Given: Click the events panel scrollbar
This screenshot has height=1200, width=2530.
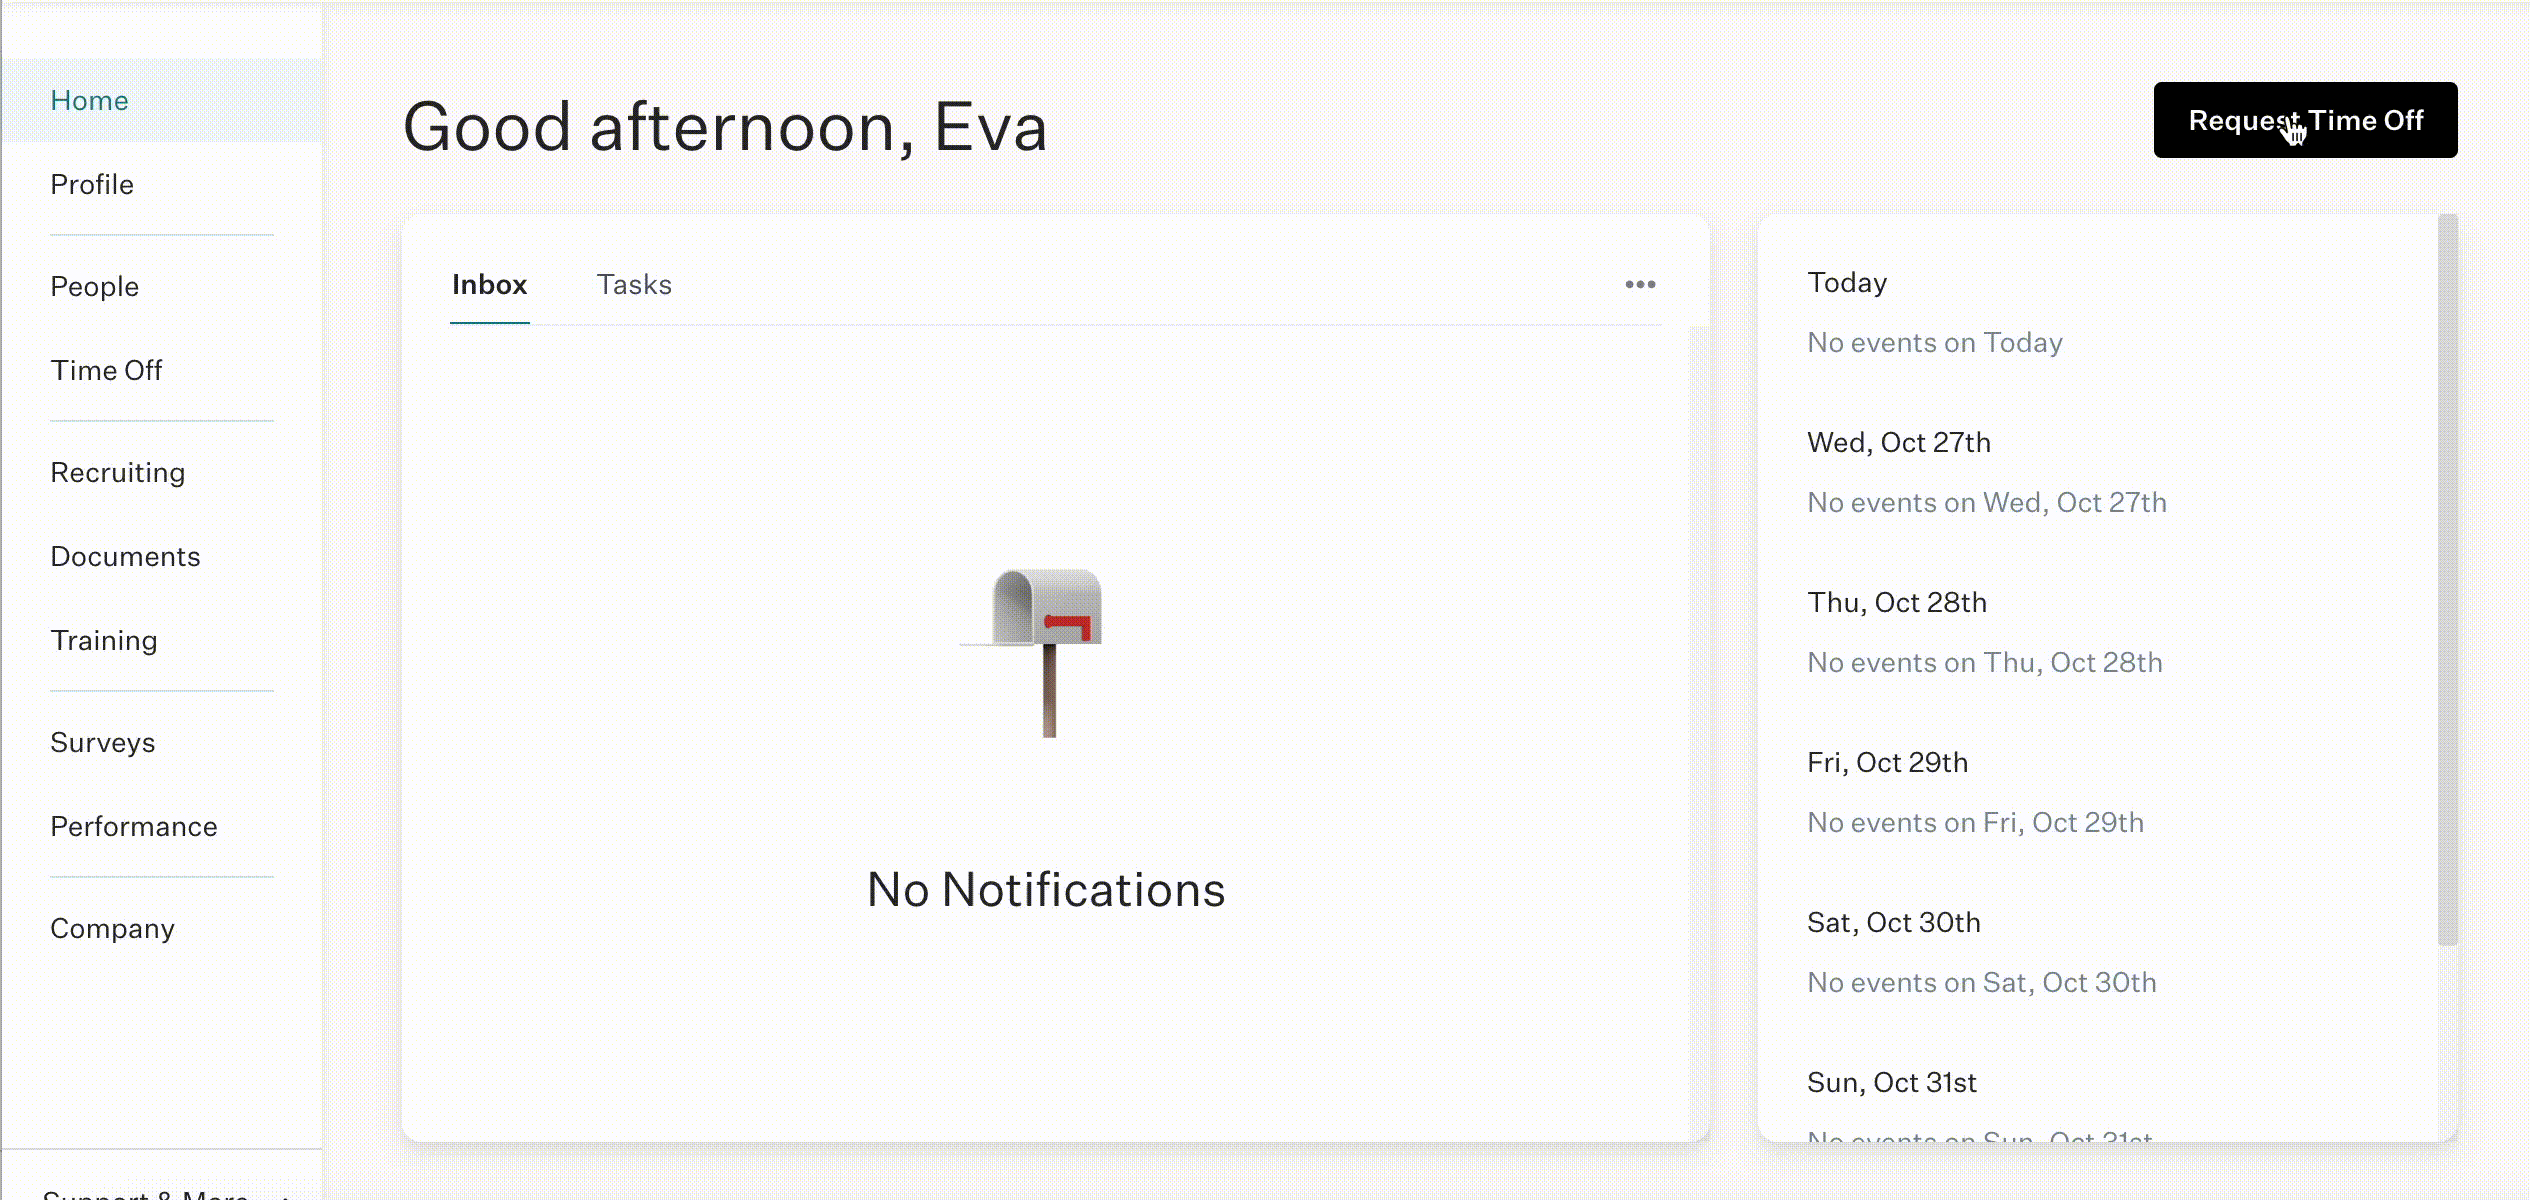Looking at the screenshot, I should tap(2447, 580).
